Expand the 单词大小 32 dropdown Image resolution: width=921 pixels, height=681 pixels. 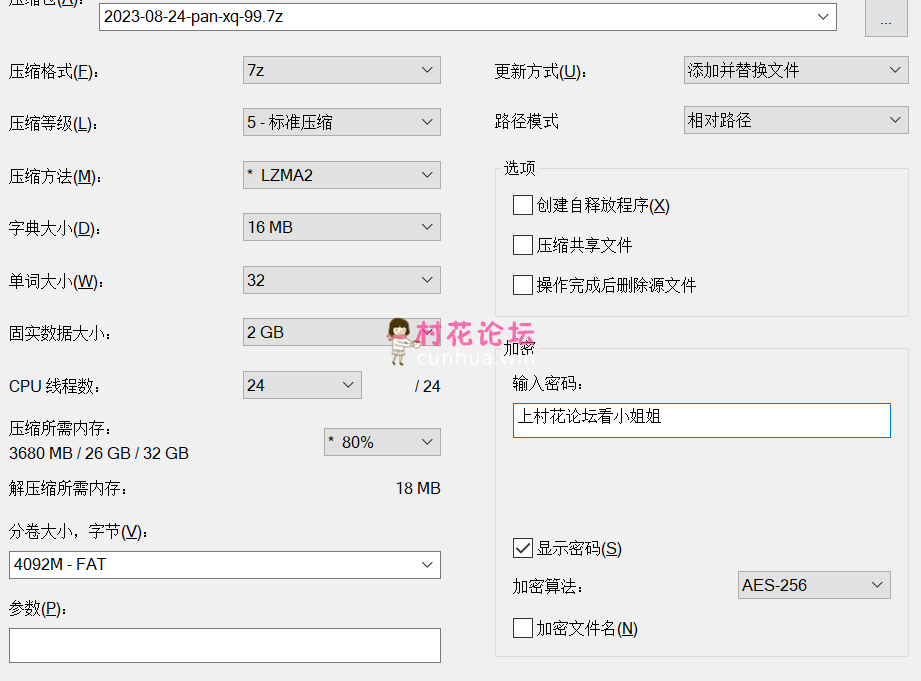(342, 280)
